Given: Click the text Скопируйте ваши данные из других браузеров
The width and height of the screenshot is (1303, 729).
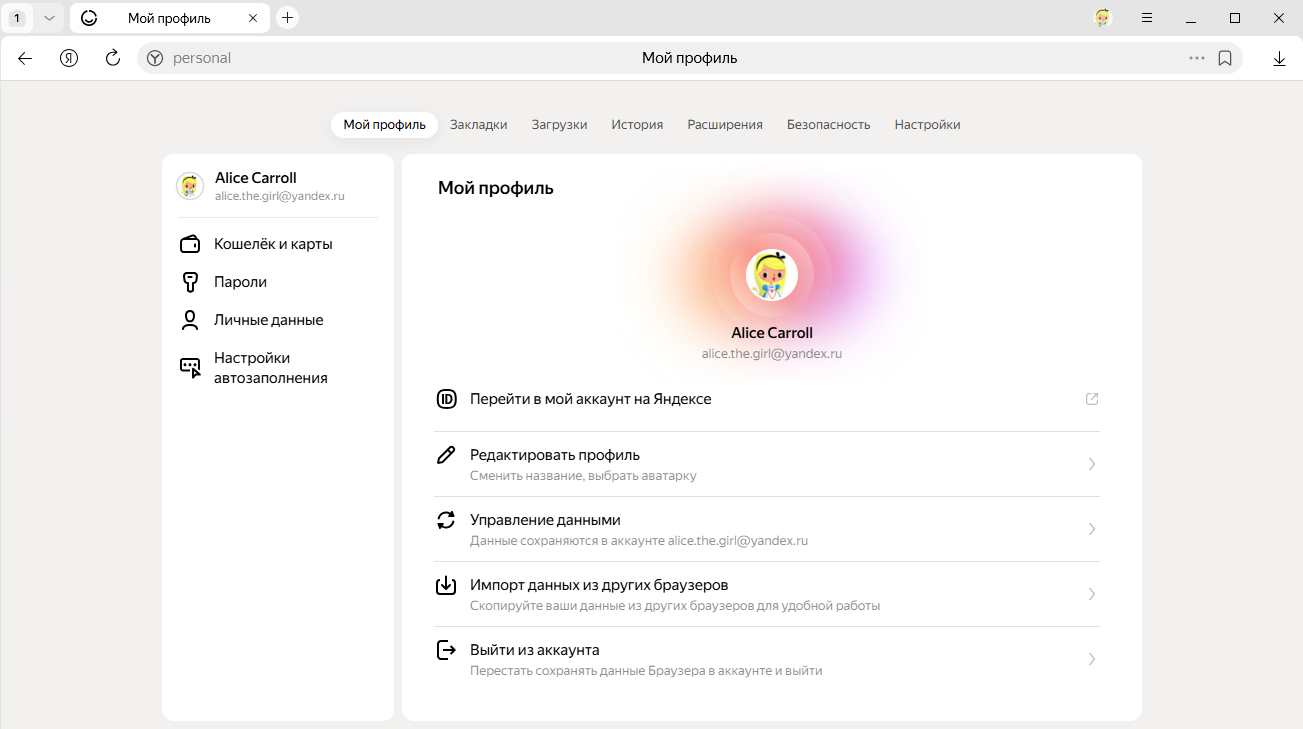Looking at the screenshot, I should tap(675, 606).
